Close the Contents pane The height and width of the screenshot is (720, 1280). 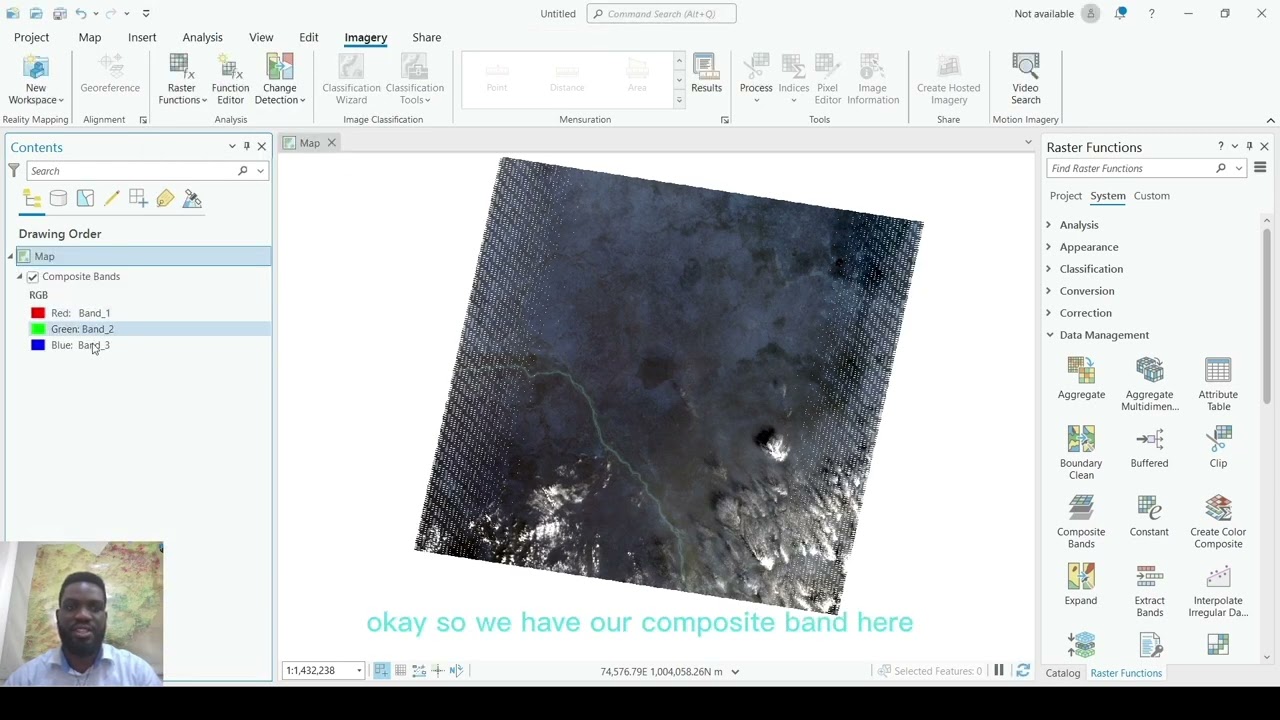[262, 147]
